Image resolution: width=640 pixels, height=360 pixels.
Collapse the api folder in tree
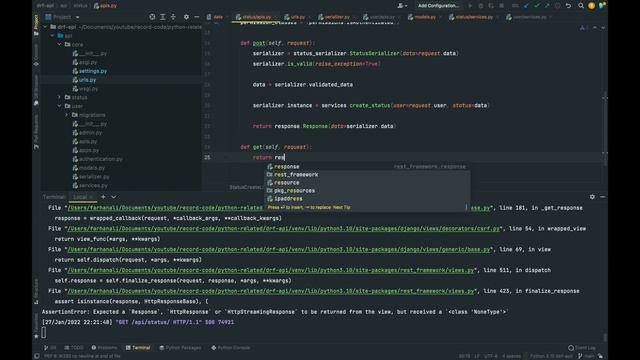(52, 36)
